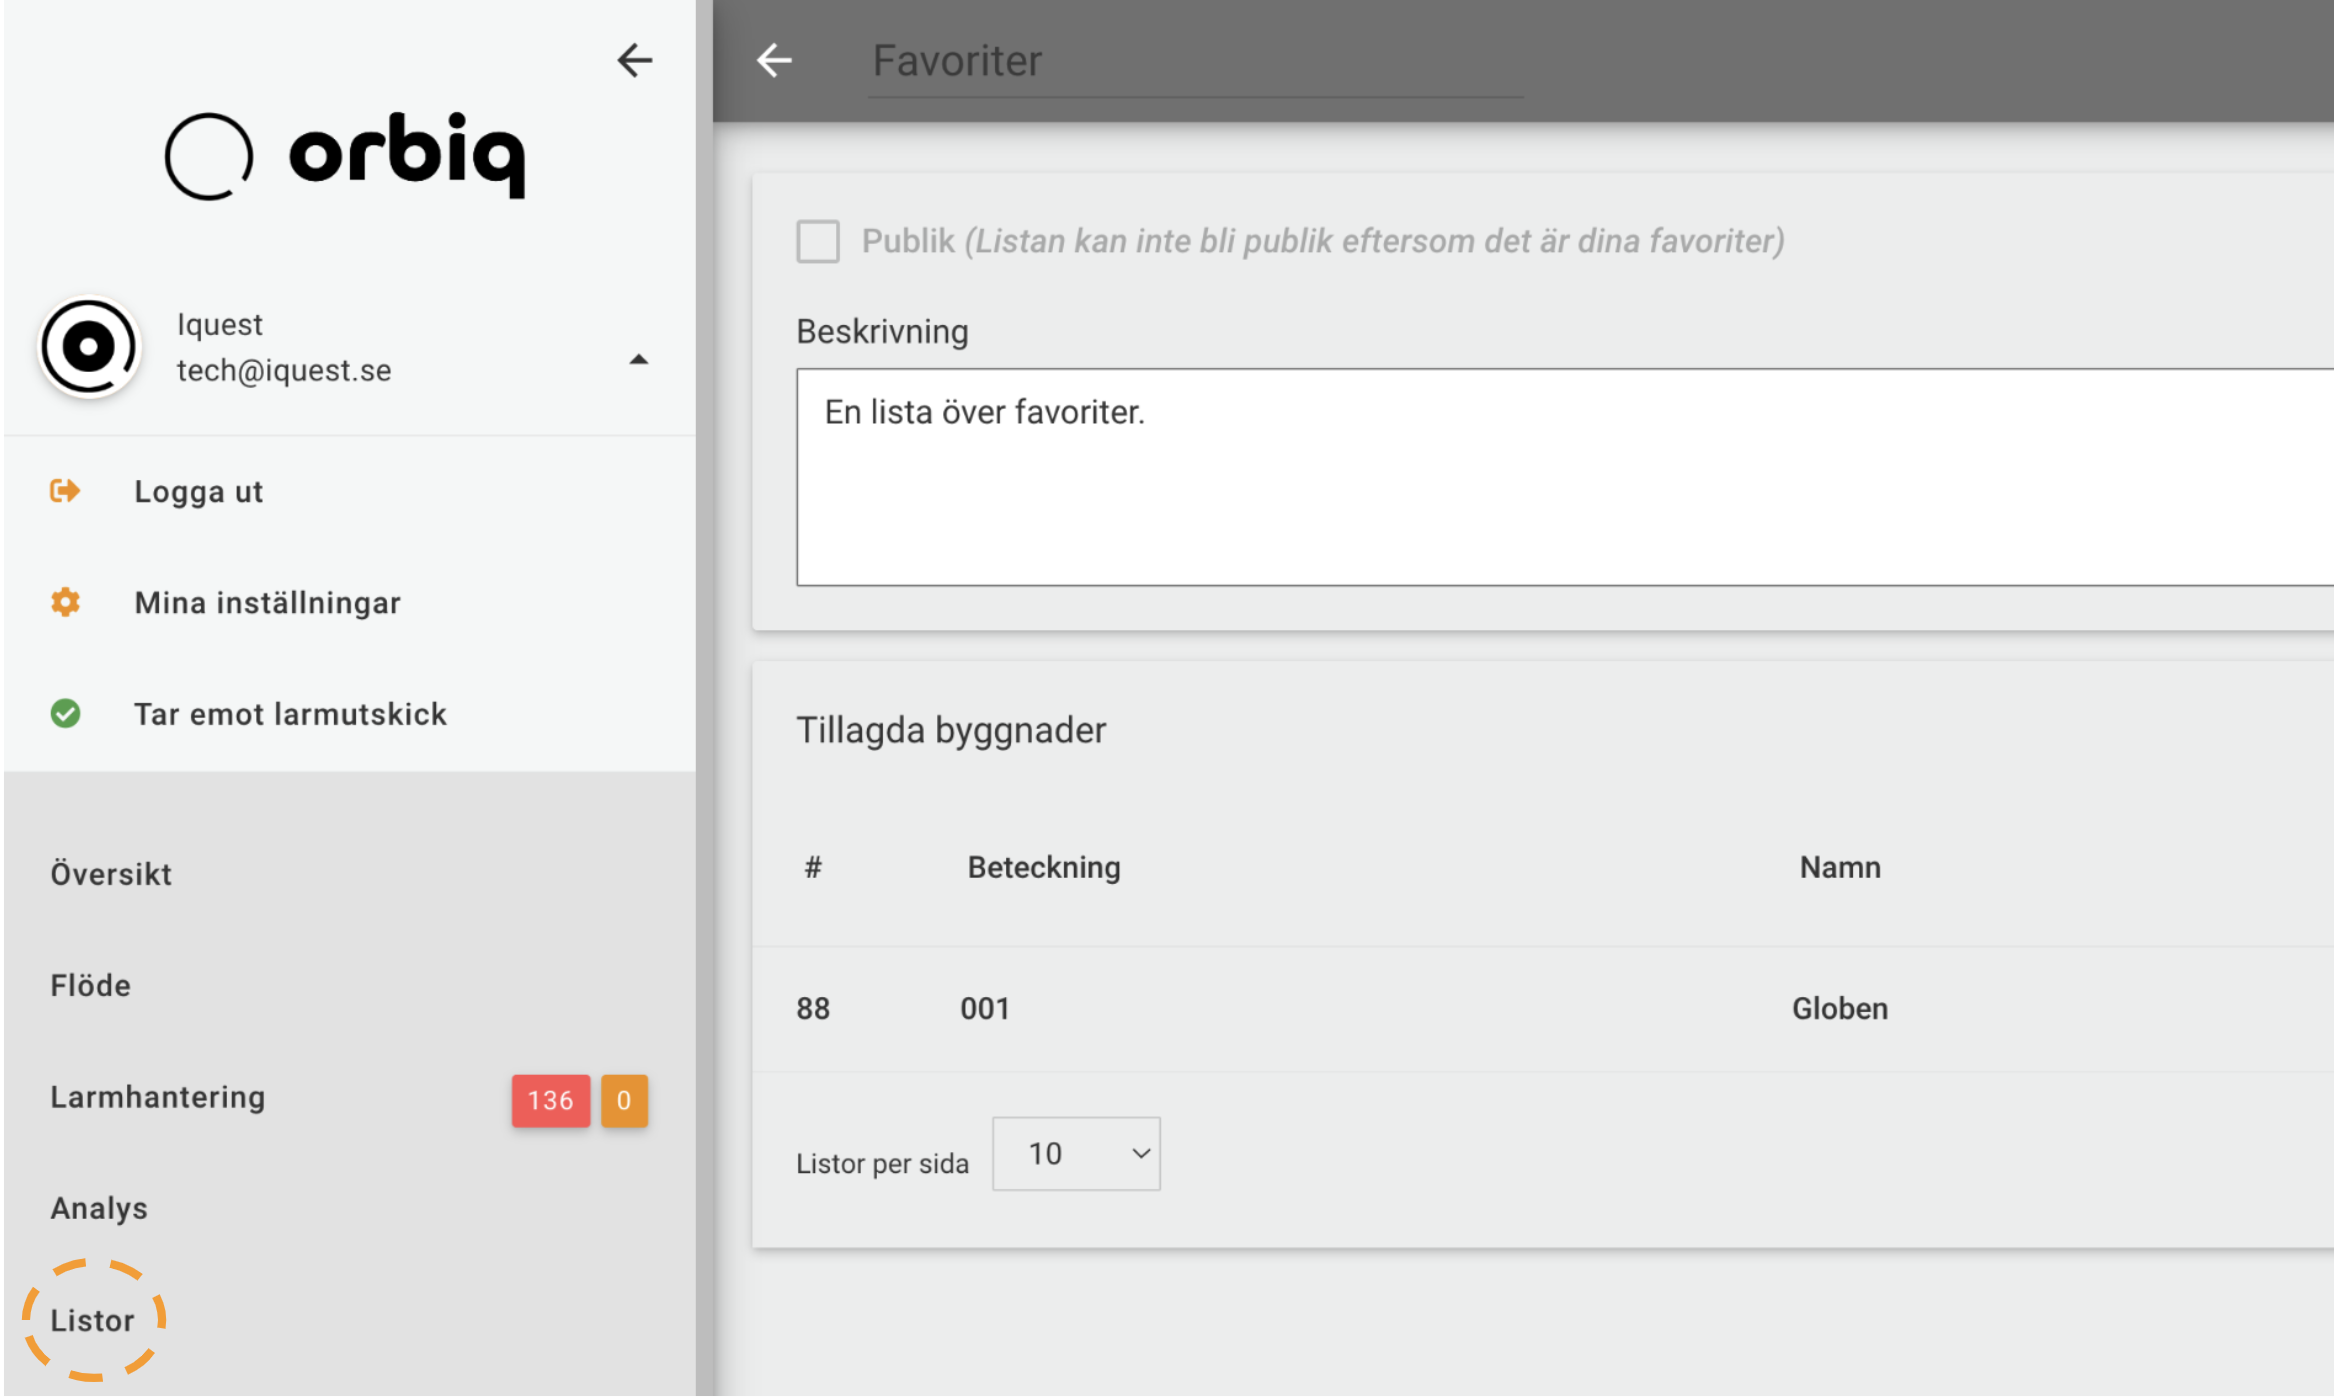This screenshot has height=1400, width=2334.
Task: Click the orange Logga ut icon
Action: (65, 491)
